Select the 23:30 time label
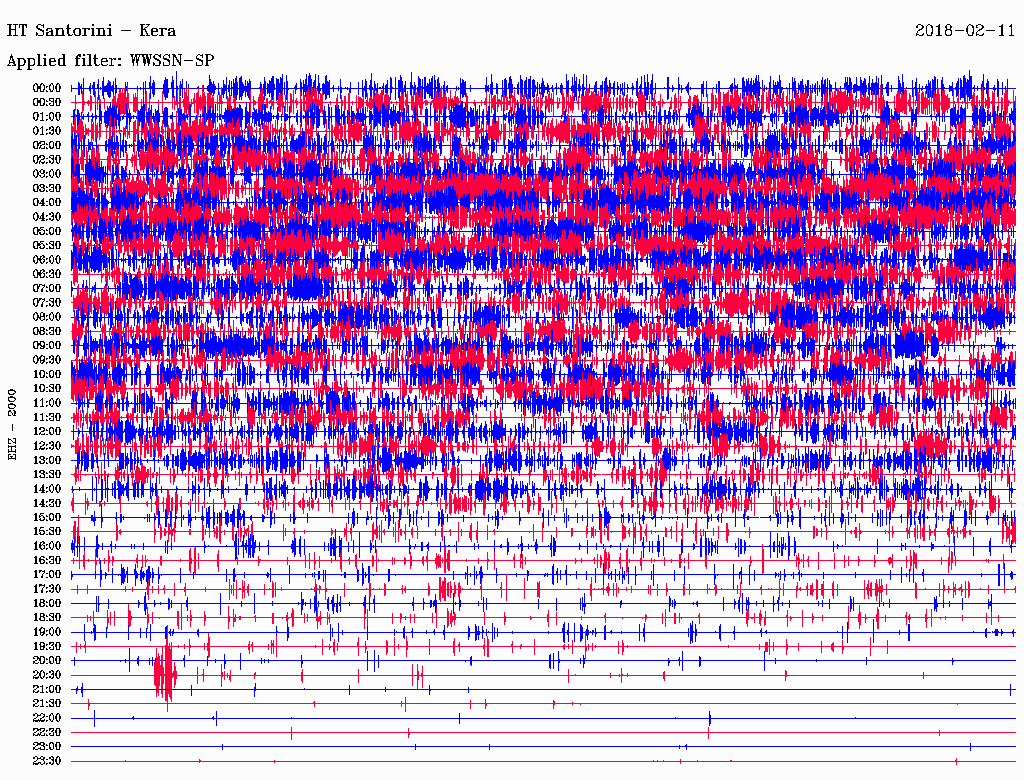This screenshot has height=780, width=1024. point(46,761)
